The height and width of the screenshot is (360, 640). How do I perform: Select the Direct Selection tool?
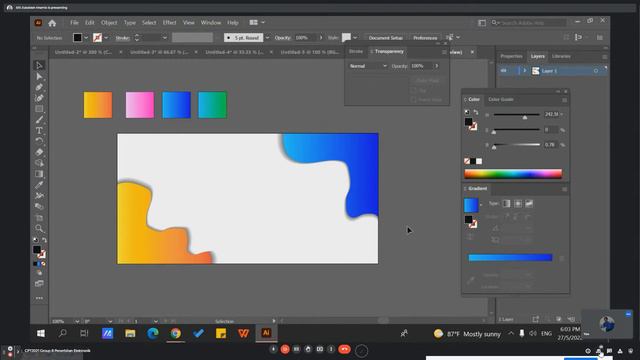39,76
